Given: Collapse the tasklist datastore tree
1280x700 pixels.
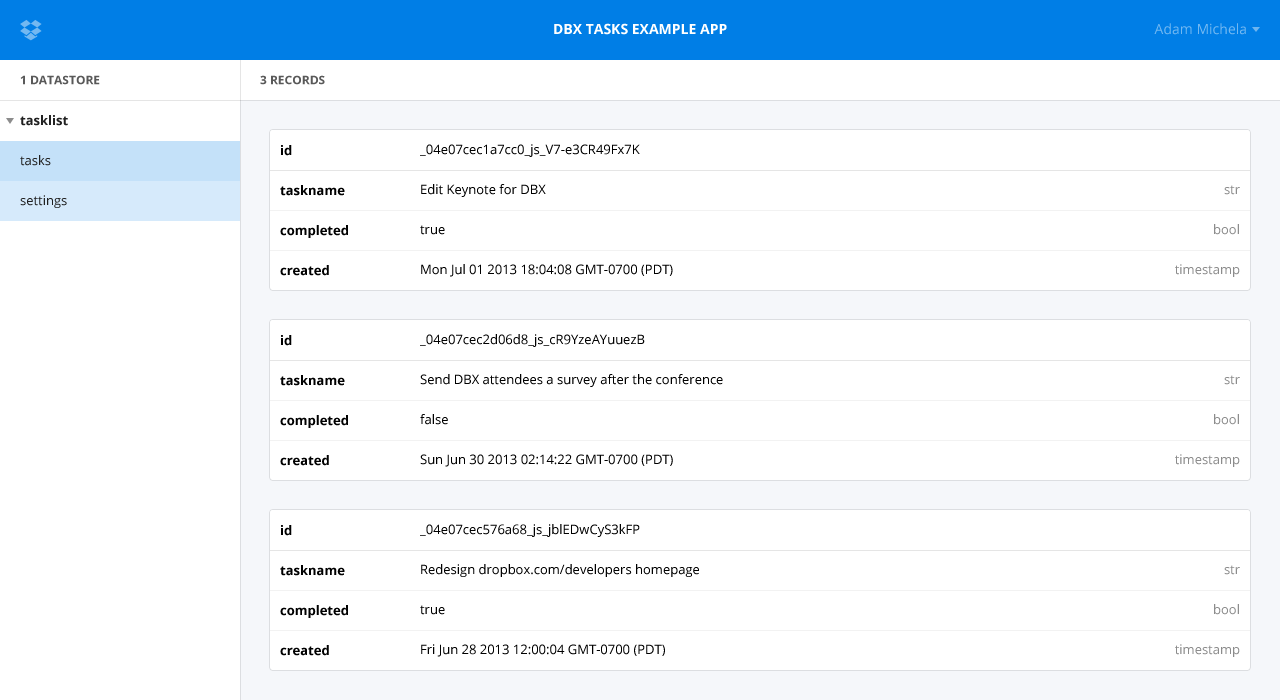Looking at the screenshot, I should [x=10, y=120].
